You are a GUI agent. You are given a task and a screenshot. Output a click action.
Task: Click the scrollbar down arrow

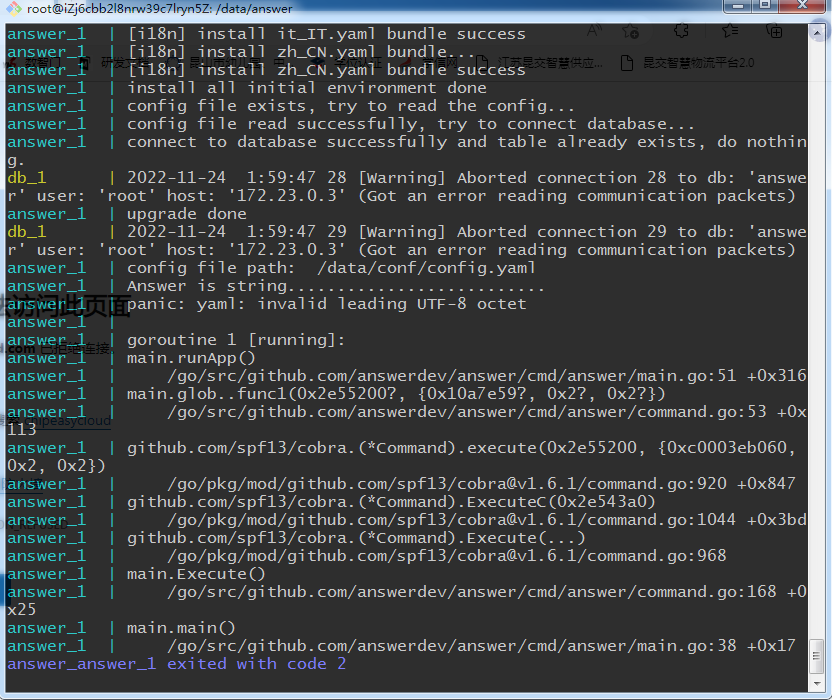(x=817, y=683)
